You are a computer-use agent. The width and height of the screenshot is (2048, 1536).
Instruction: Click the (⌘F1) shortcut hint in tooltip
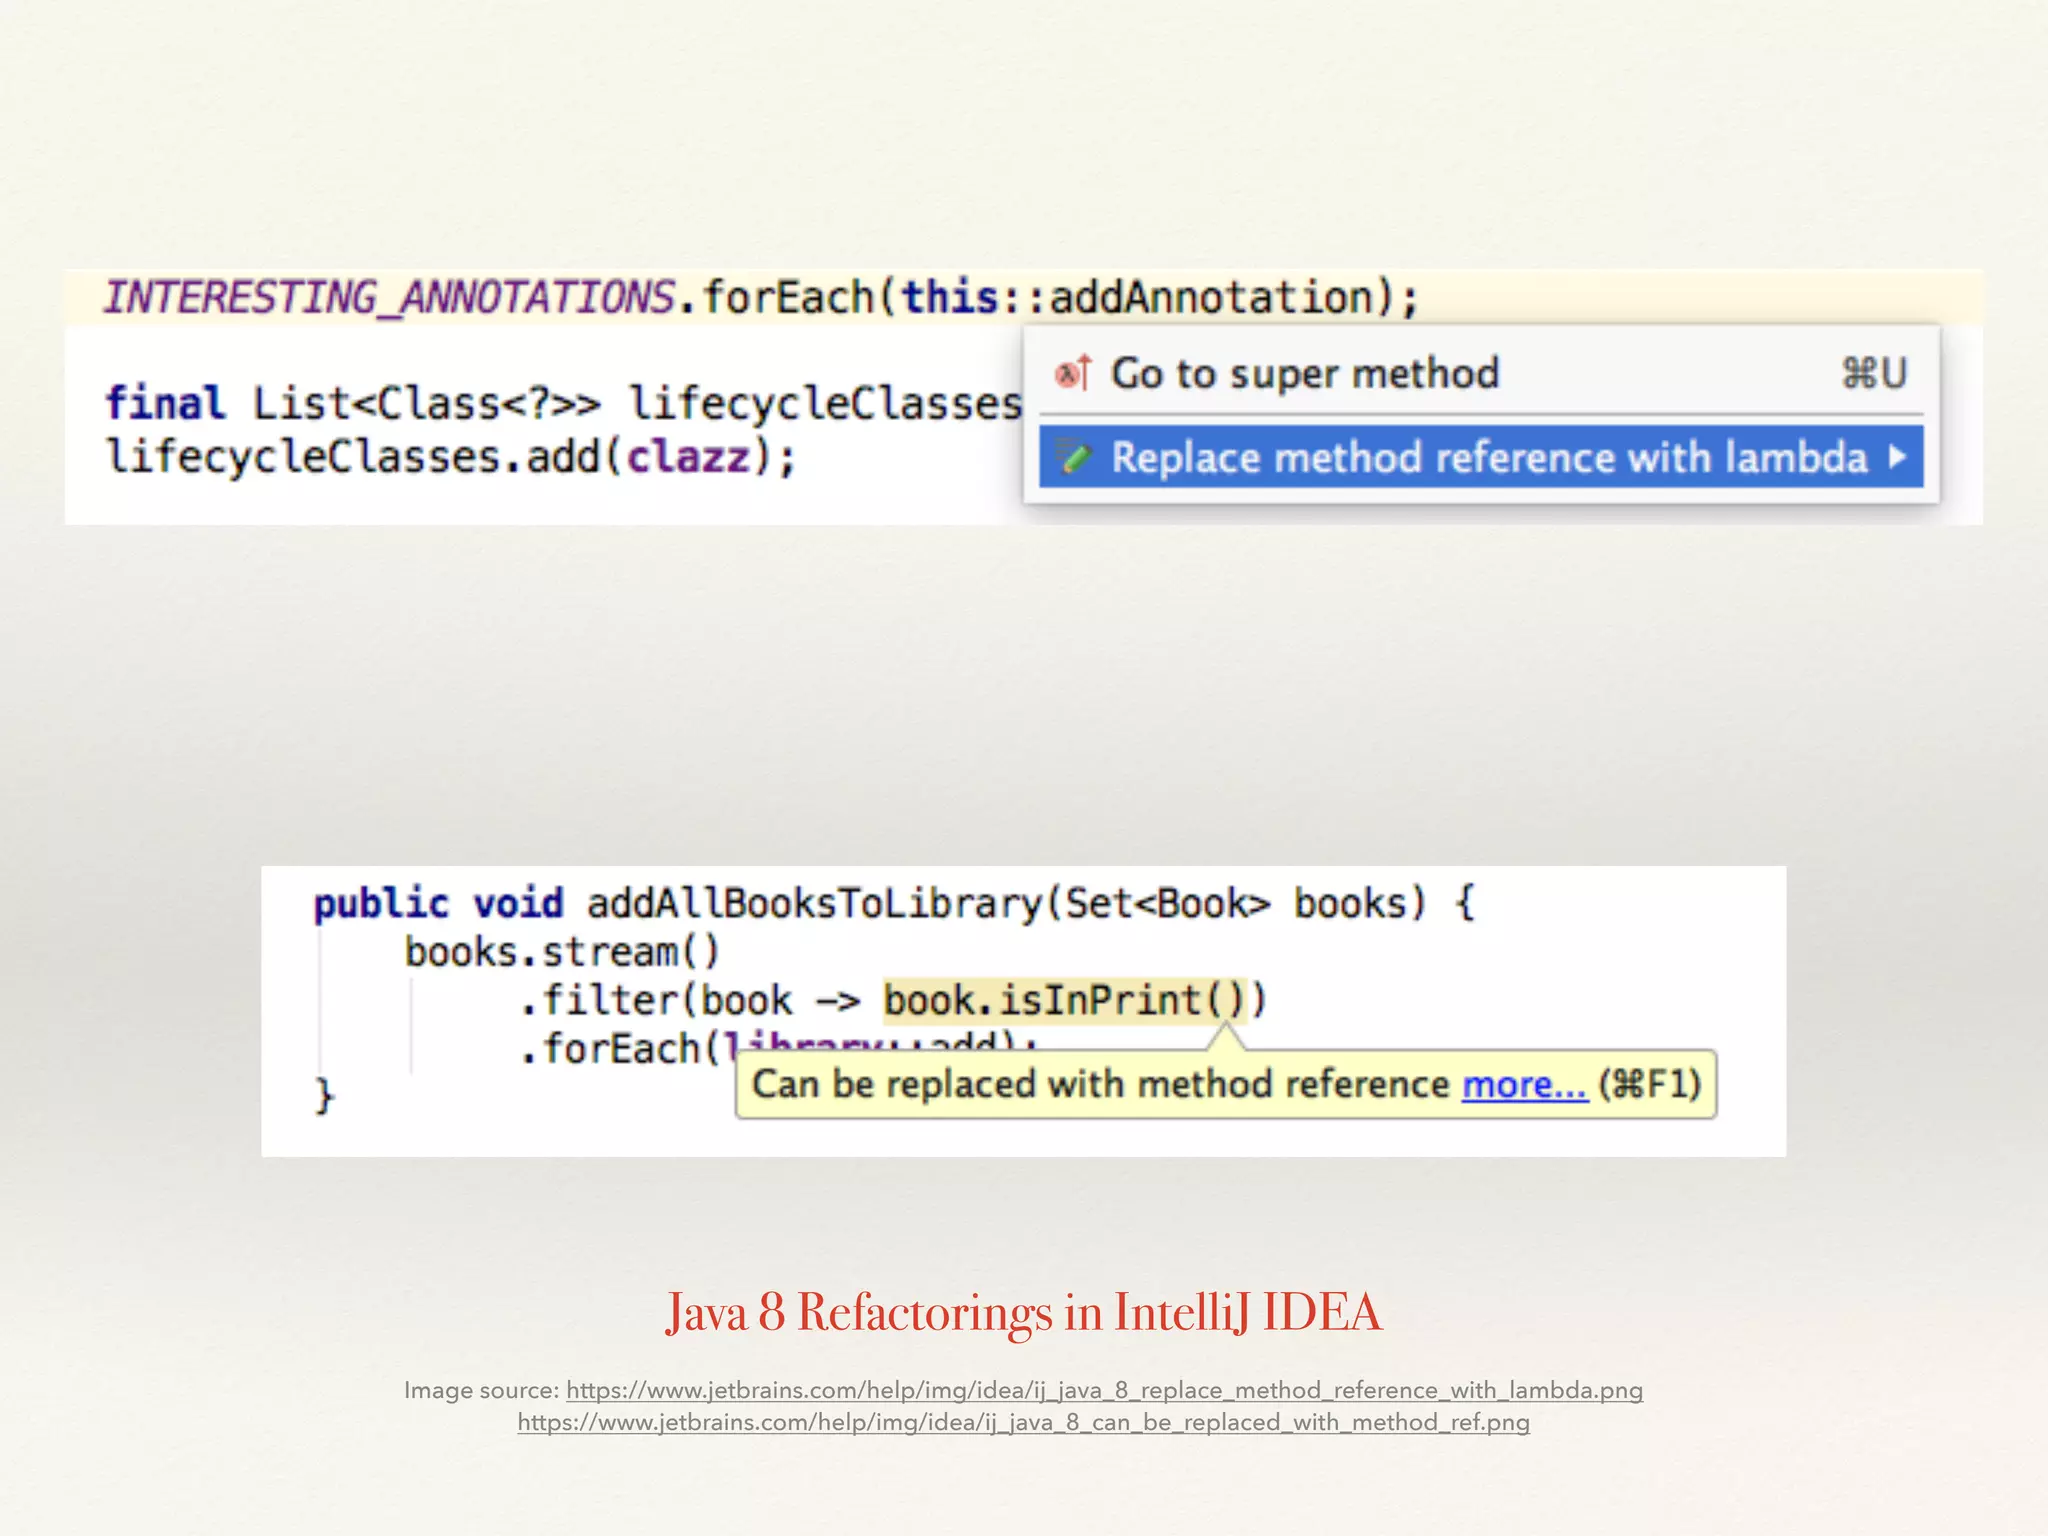pos(1650,1085)
